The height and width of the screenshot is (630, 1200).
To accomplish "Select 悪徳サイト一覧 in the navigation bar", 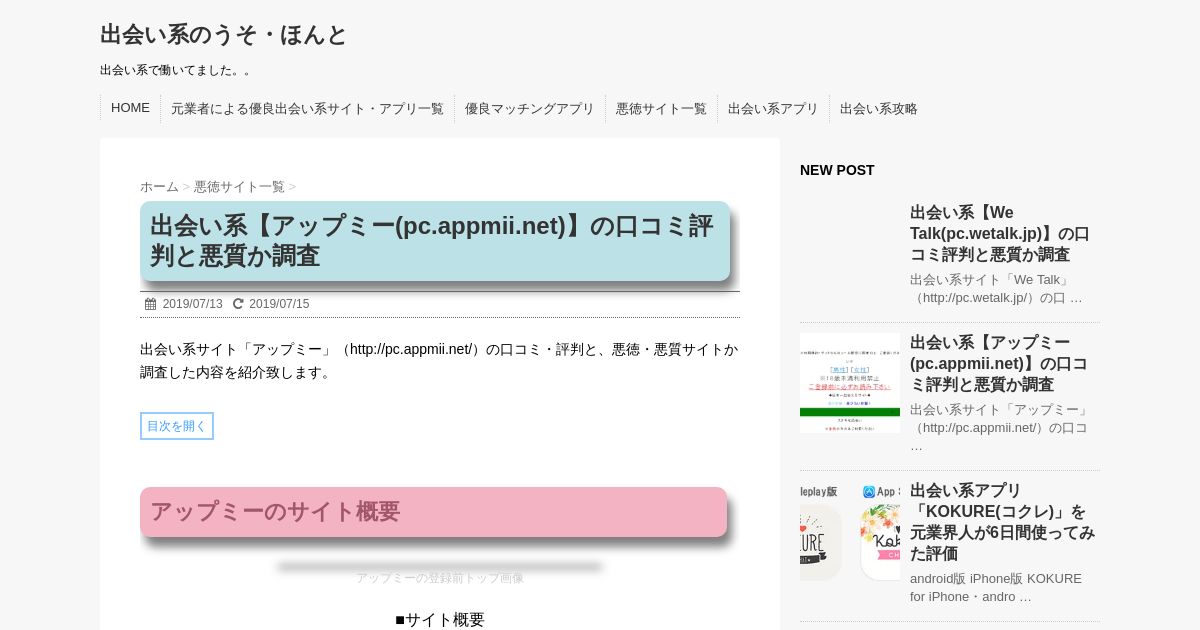I will click(661, 108).
